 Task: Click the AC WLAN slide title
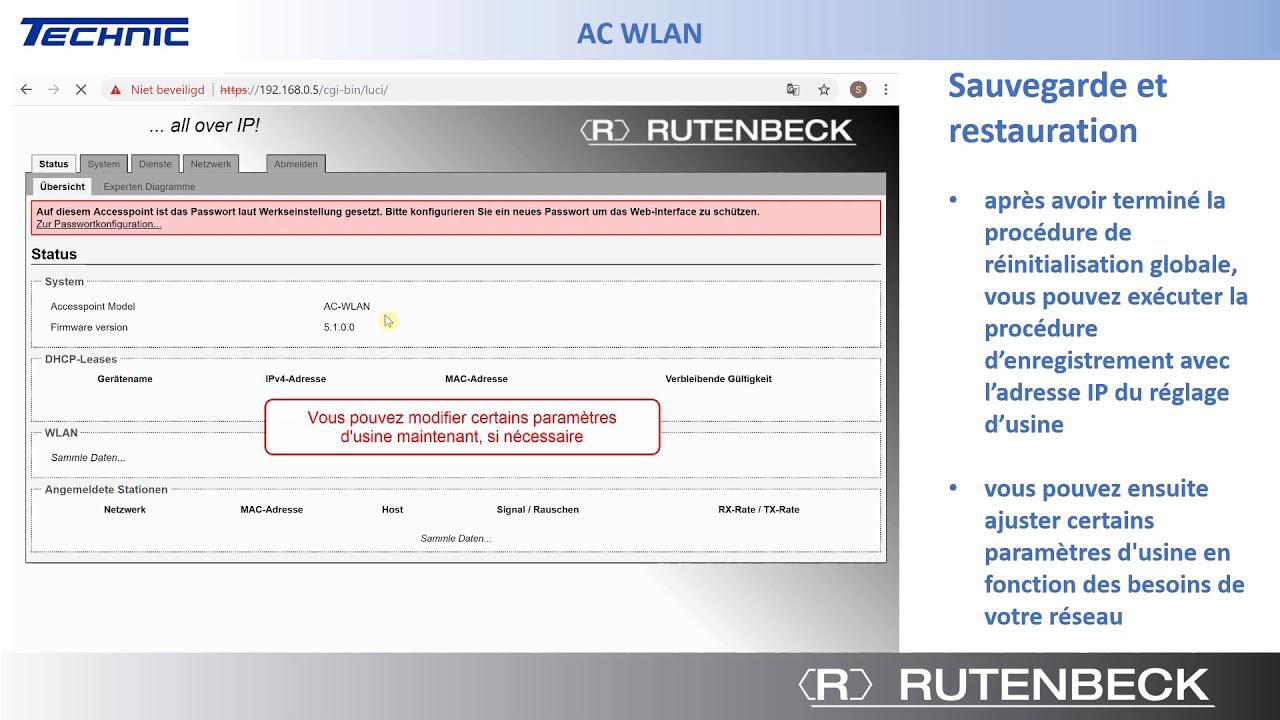click(639, 33)
